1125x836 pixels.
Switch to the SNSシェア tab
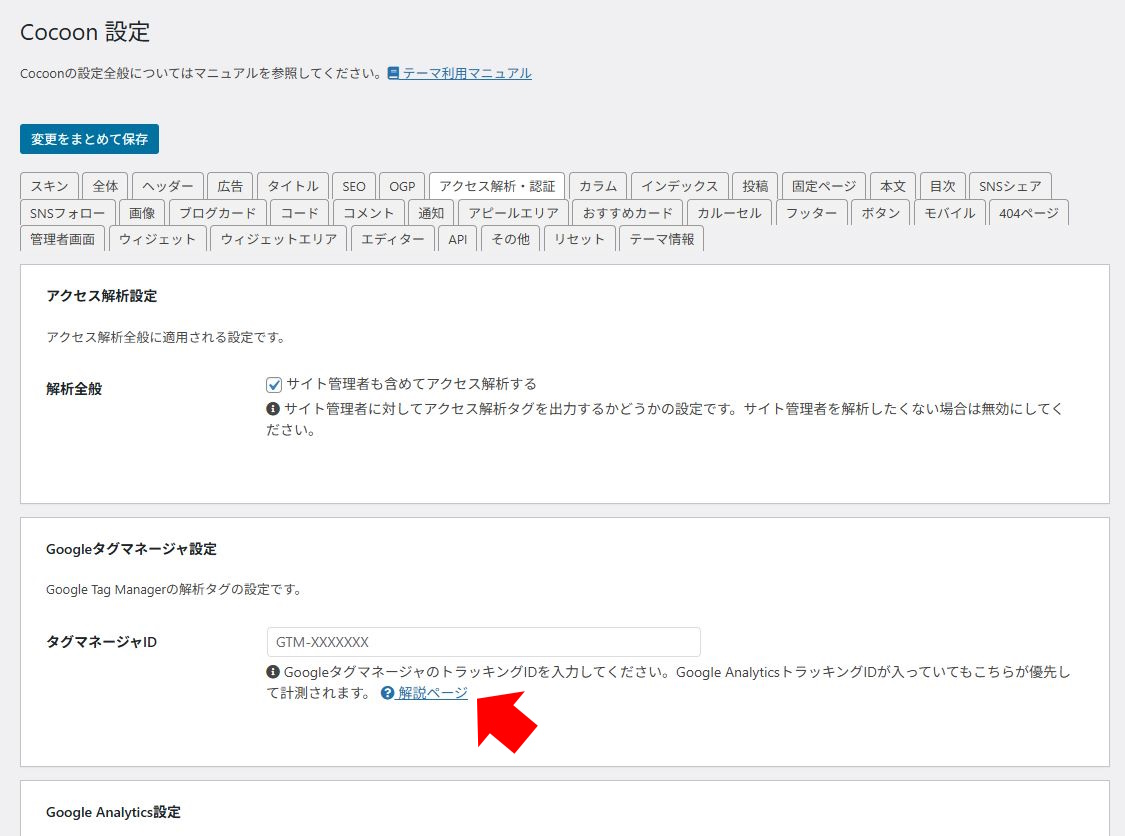point(1009,186)
